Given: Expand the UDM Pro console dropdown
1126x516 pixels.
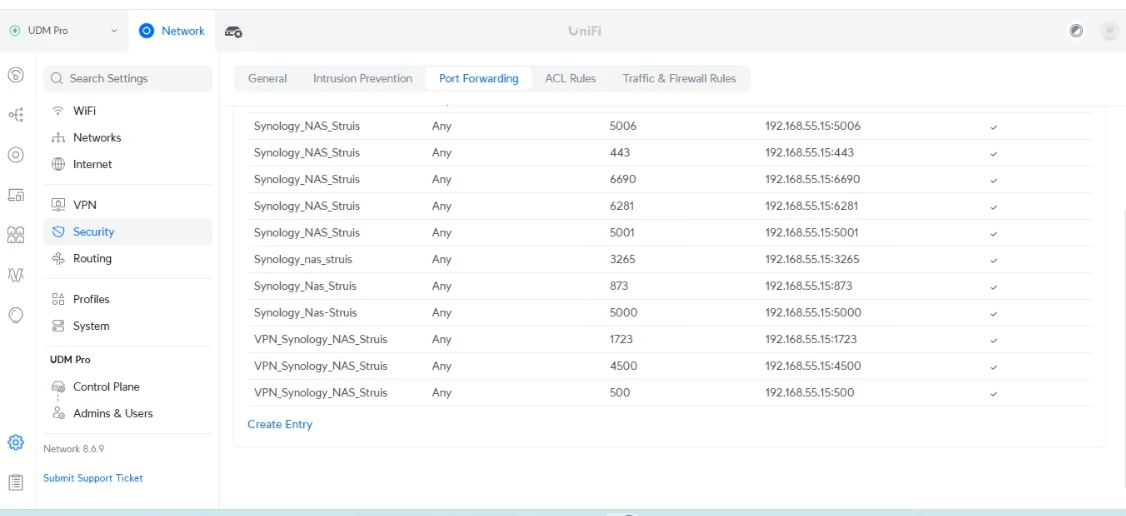Looking at the screenshot, I should pyautogui.click(x=63, y=31).
